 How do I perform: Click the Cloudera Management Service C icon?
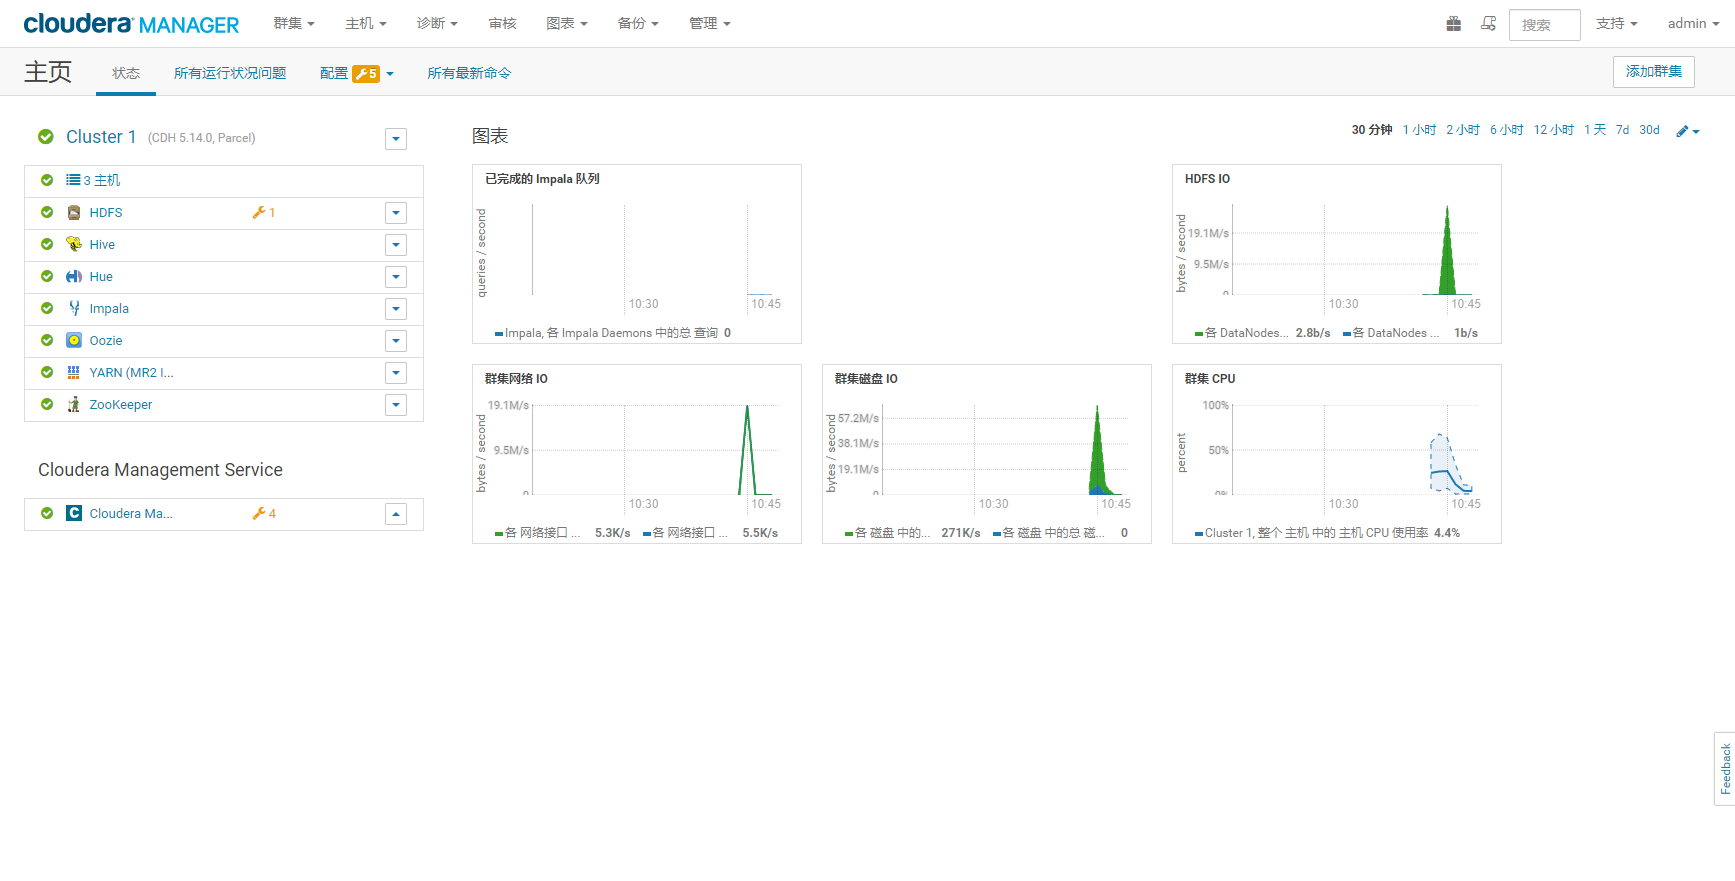coord(74,513)
